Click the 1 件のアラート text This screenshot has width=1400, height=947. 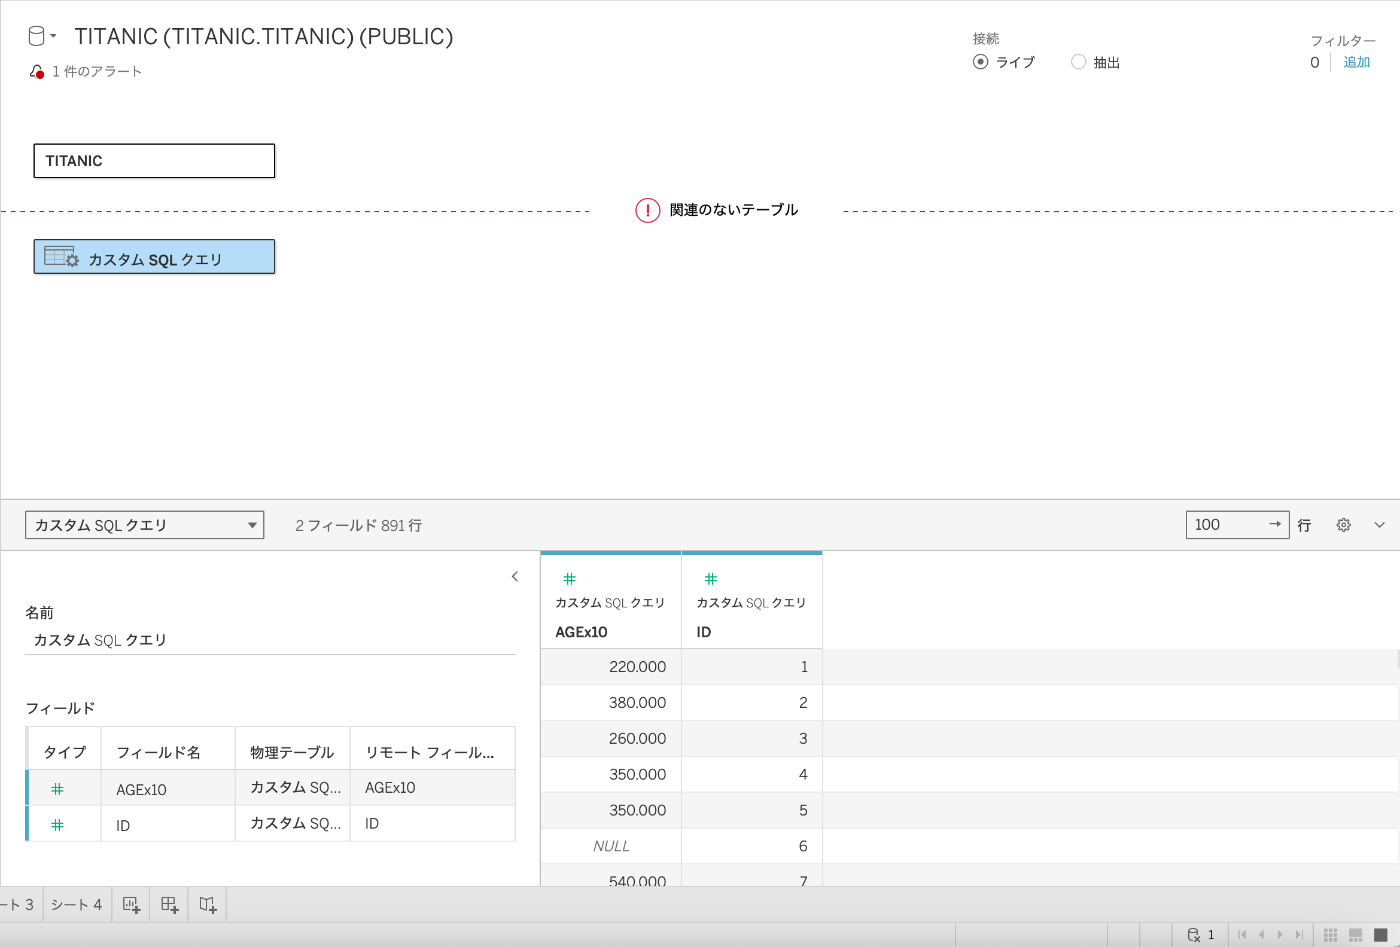pos(97,72)
